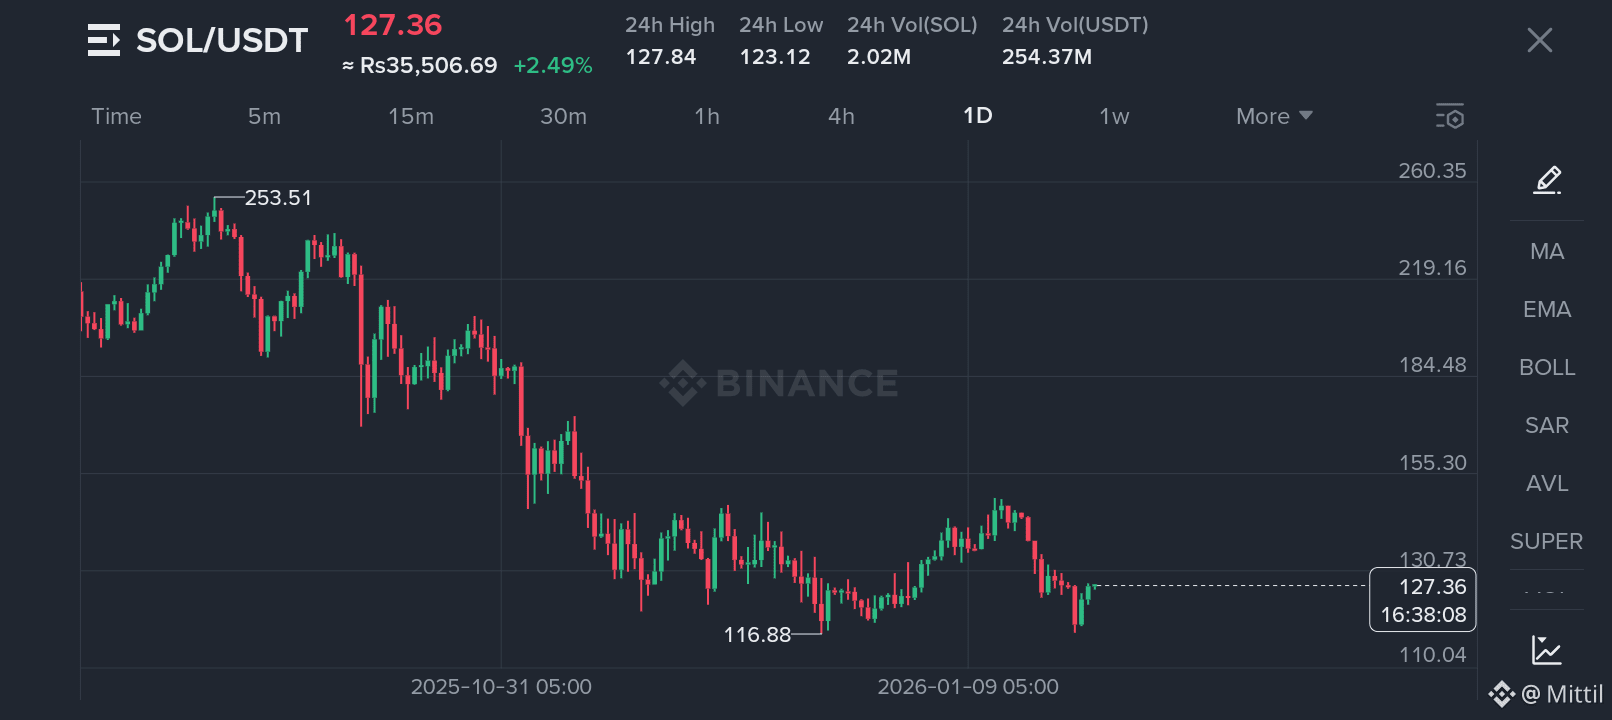1612x720 pixels.
Task: Click the SOL/USDT pair title
Action: point(222,40)
